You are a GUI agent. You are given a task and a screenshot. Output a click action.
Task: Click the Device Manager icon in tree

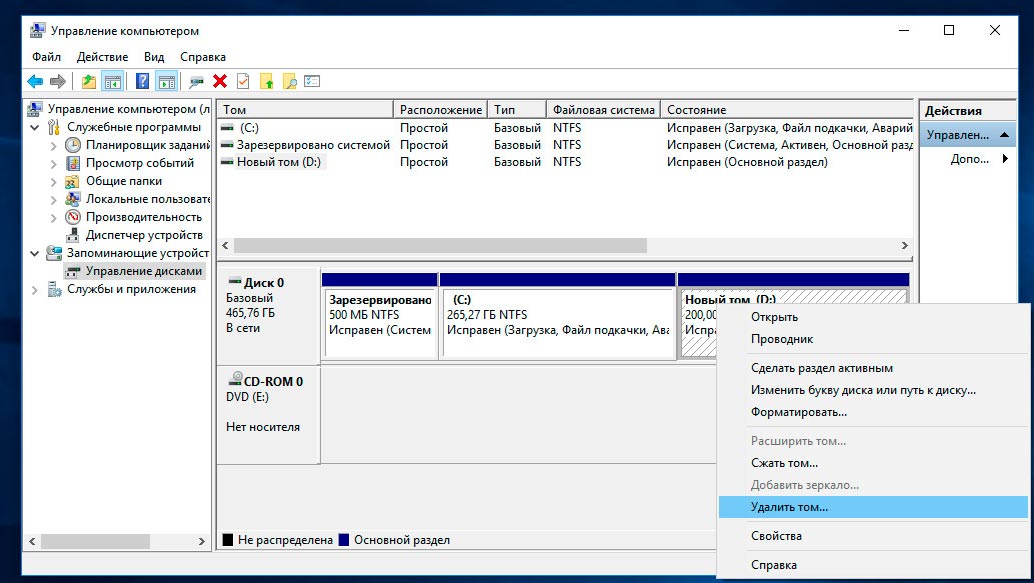[x=73, y=235]
